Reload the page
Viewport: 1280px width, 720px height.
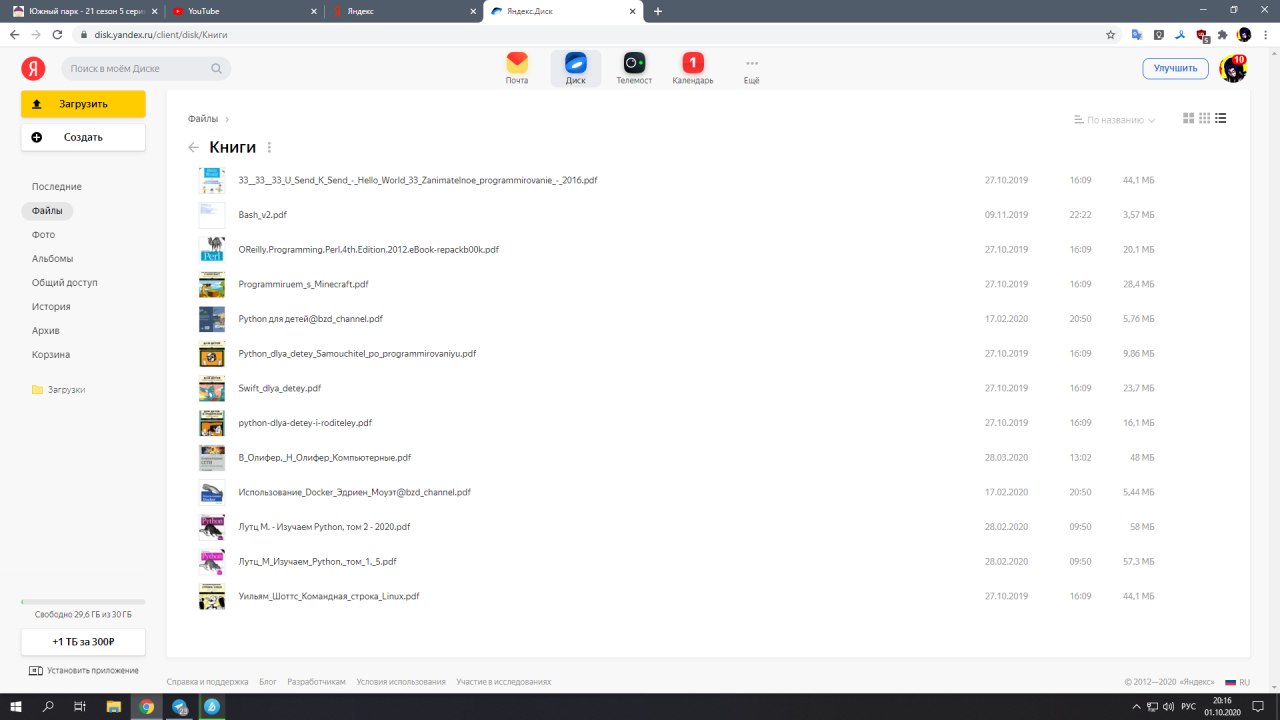(x=57, y=34)
